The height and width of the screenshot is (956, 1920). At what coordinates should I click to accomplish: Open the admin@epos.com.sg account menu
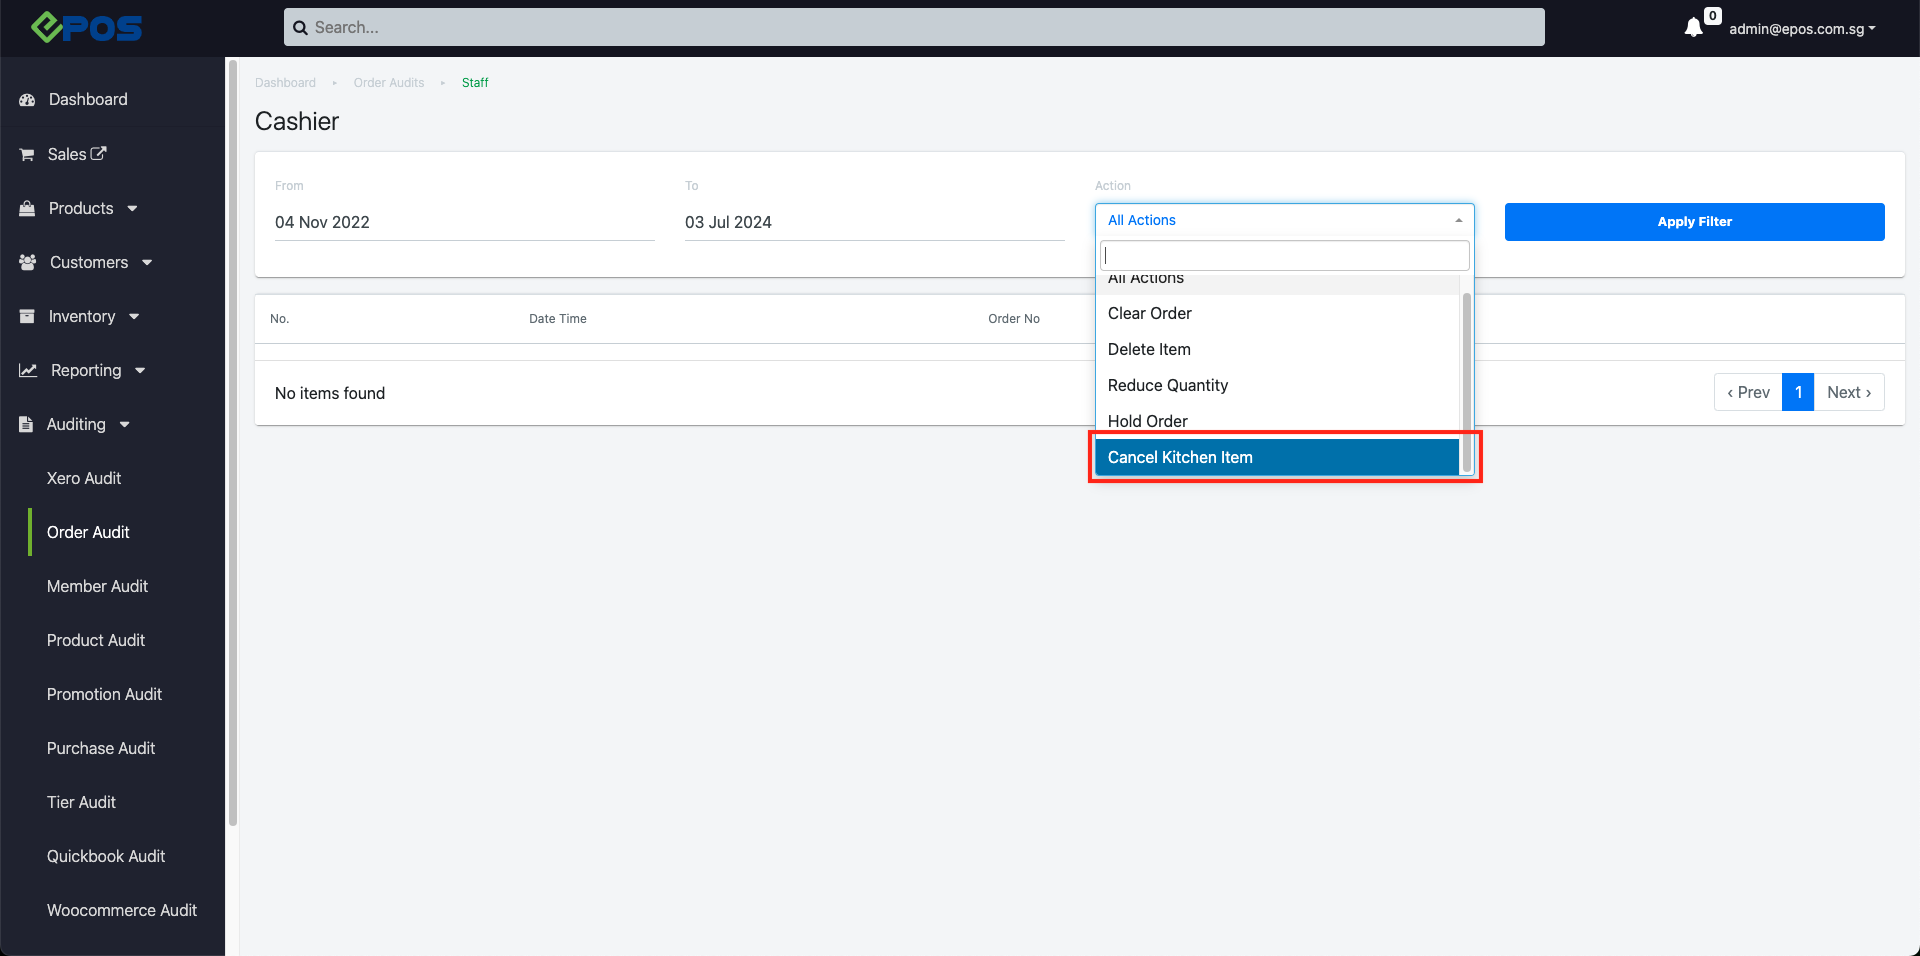coord(1802,29)
